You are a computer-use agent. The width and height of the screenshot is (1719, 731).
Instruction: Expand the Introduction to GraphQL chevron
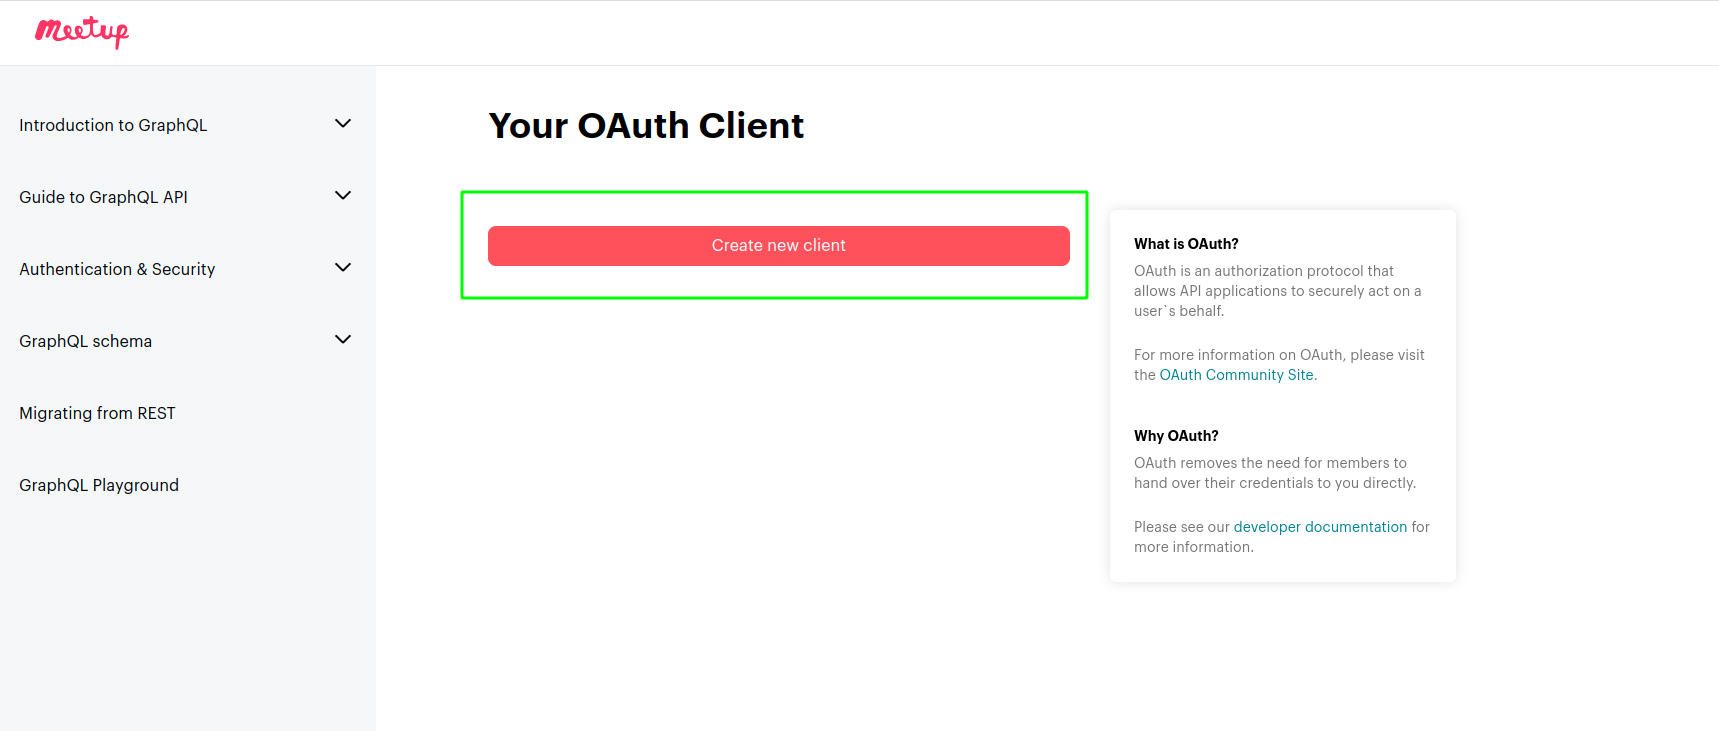343,124
